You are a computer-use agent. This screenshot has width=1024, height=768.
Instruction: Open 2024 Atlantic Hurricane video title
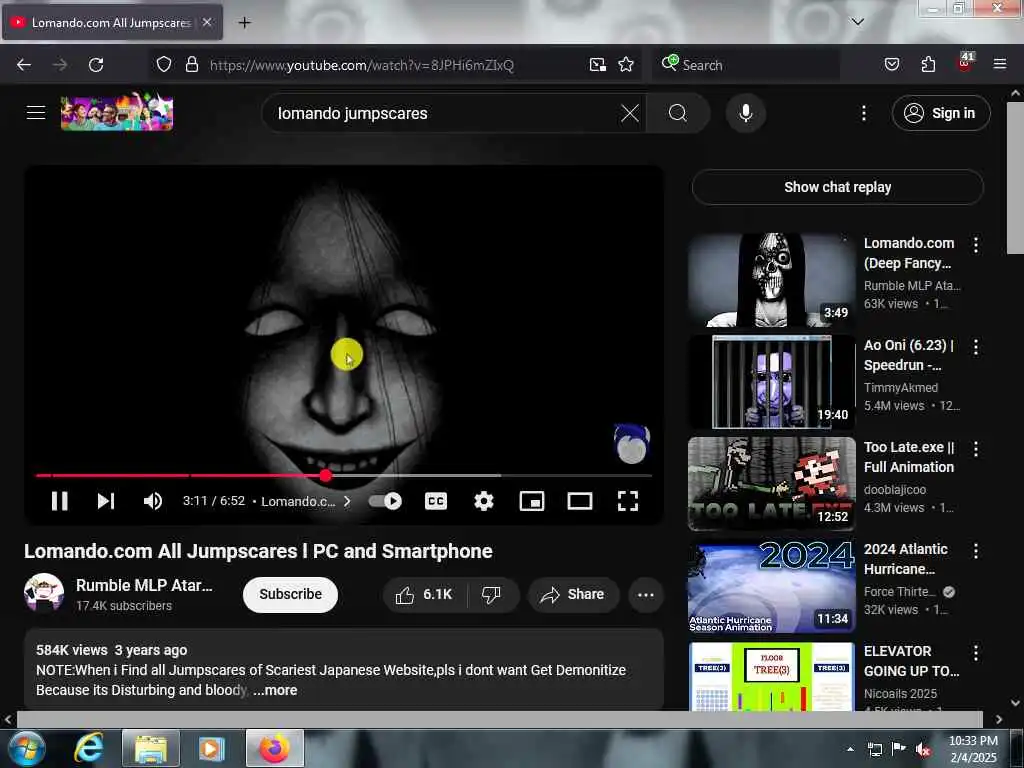pos(906,559)
